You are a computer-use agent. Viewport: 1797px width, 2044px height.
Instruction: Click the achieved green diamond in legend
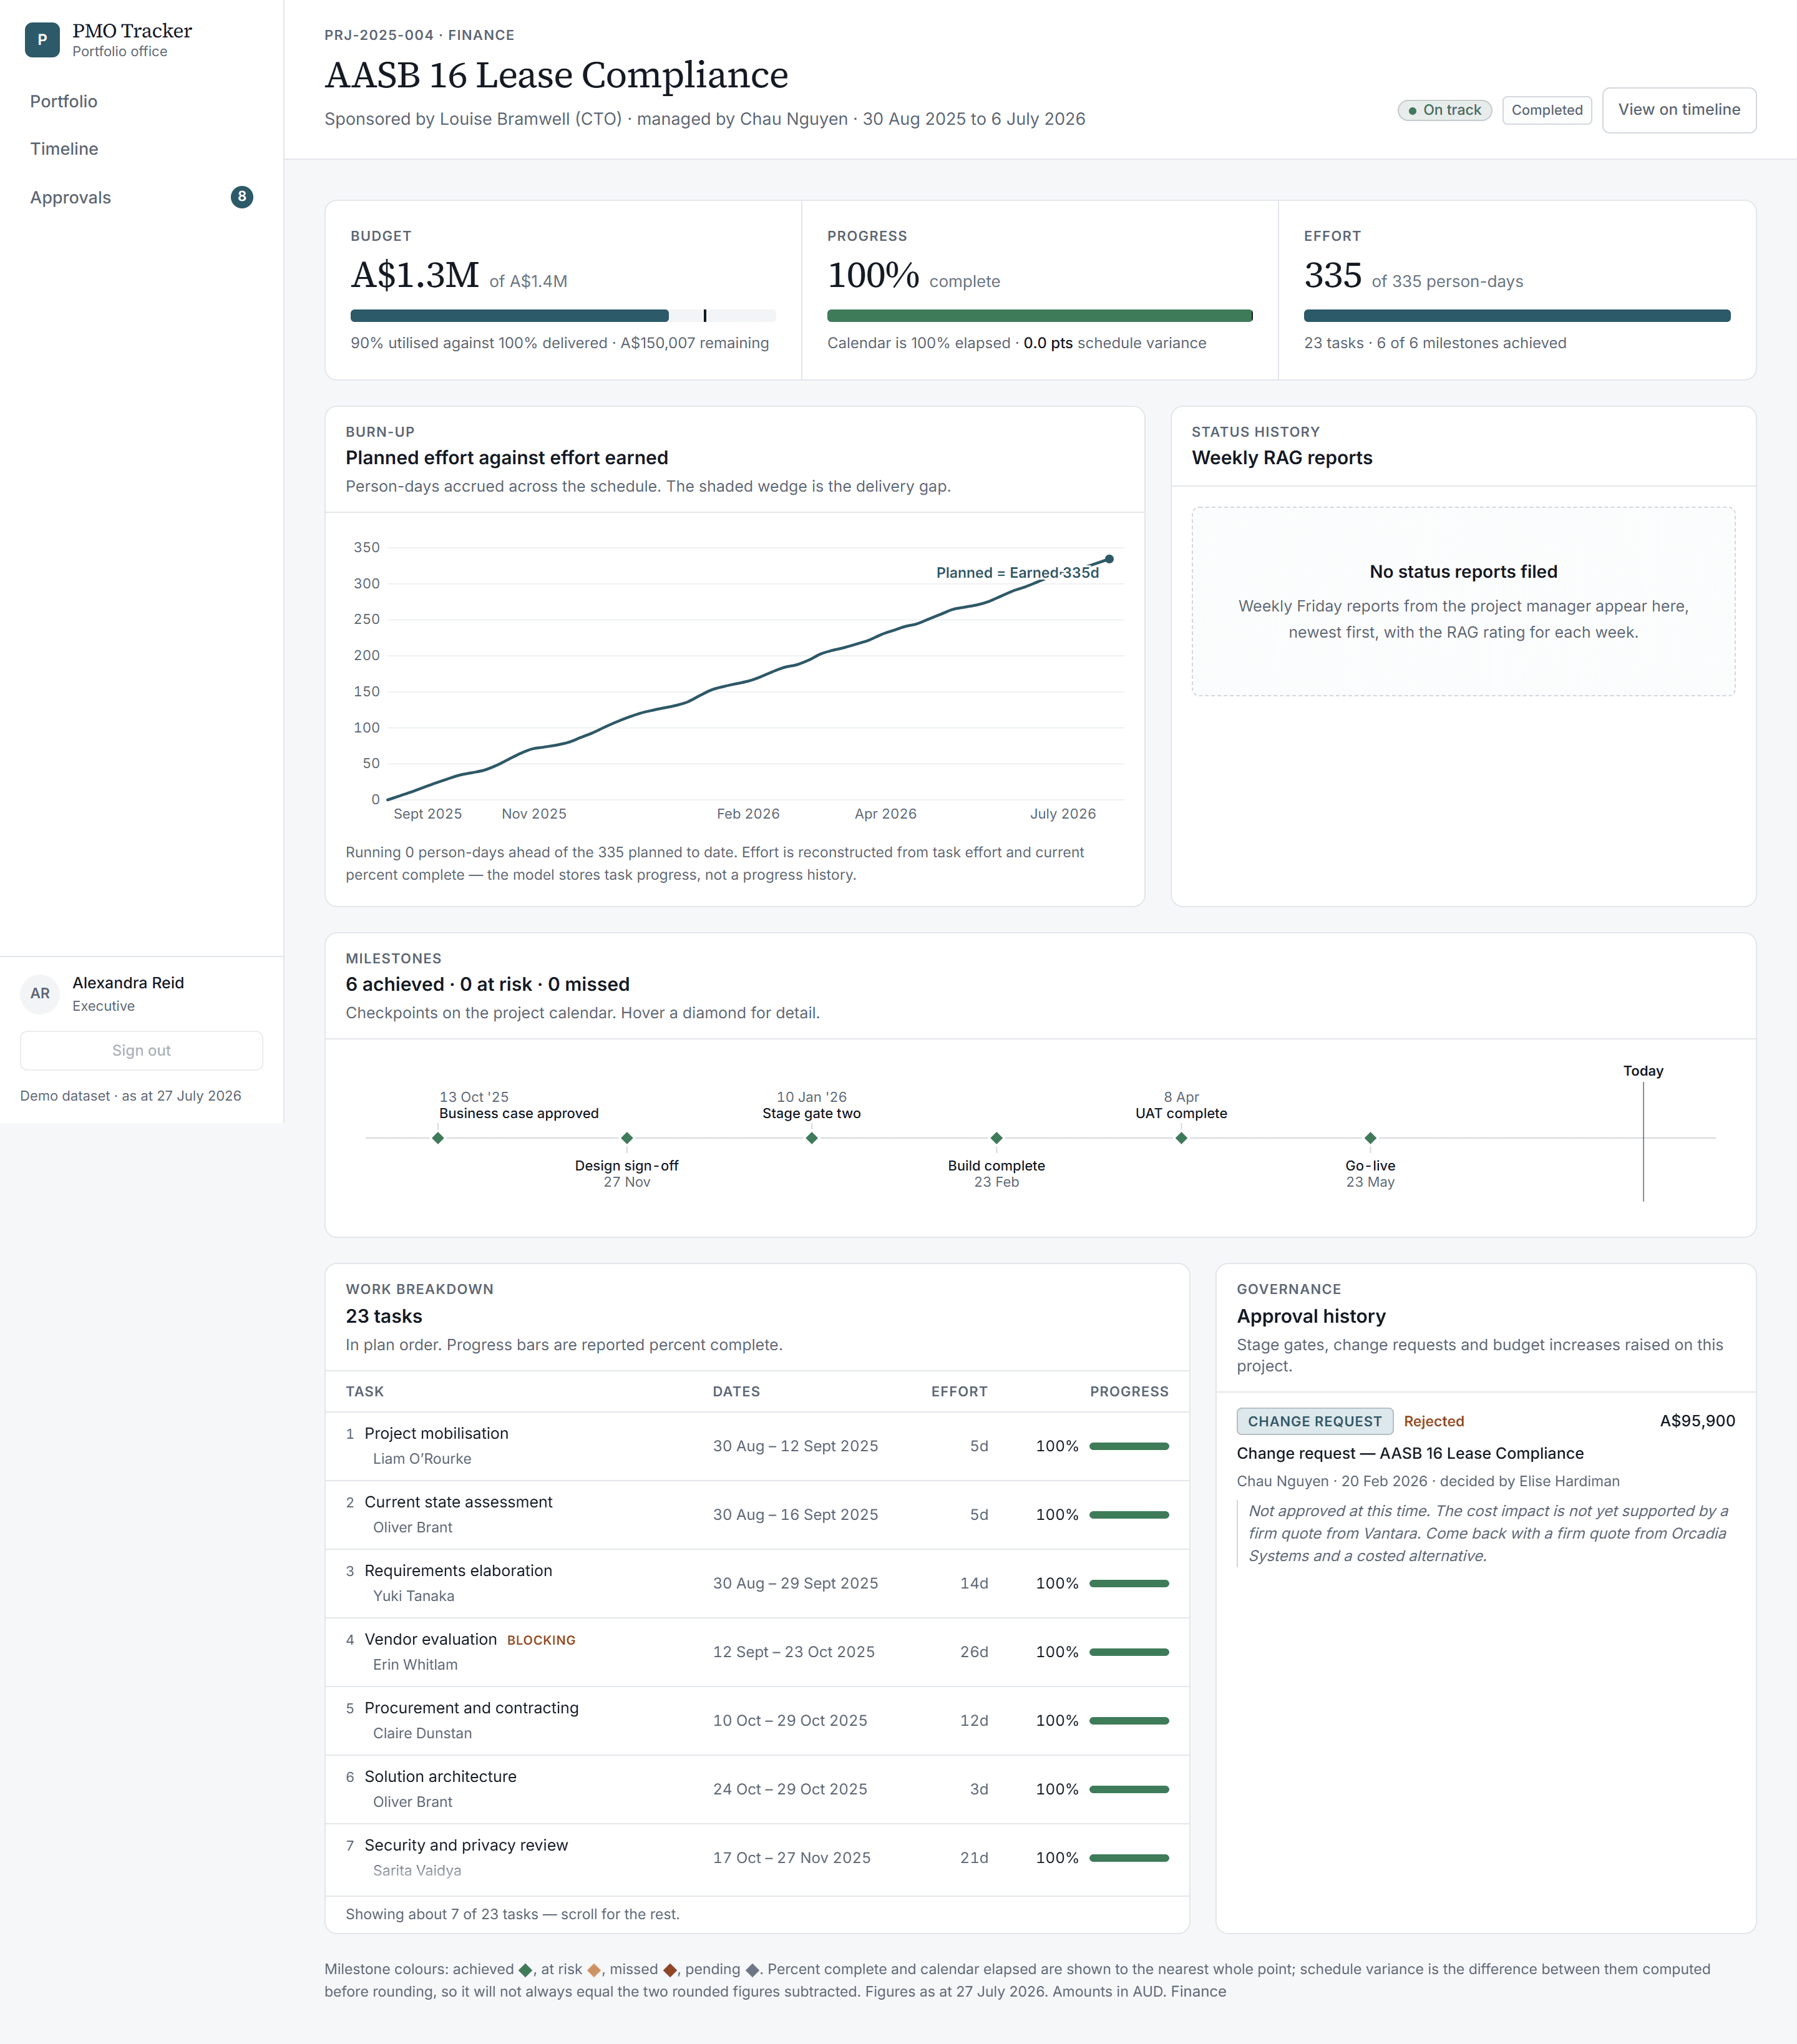(x=526, y=1970)
